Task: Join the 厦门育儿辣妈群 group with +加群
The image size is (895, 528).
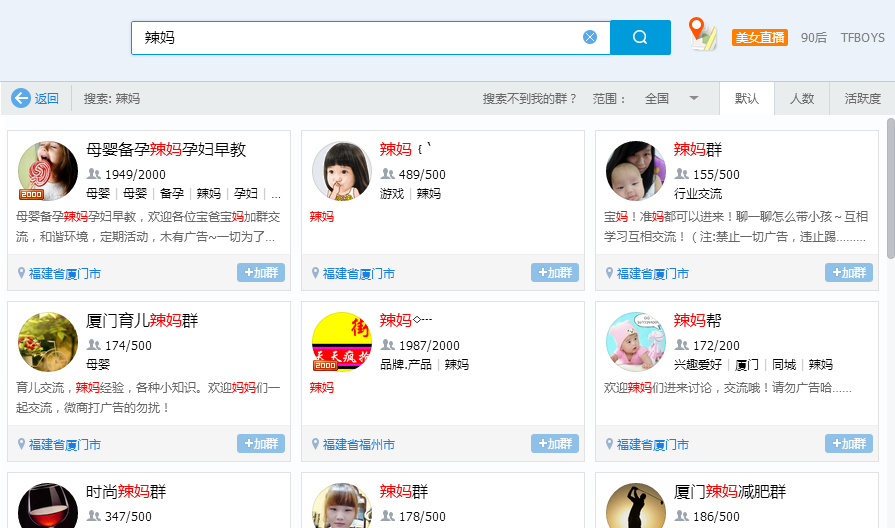Action: tap(261, 444)
